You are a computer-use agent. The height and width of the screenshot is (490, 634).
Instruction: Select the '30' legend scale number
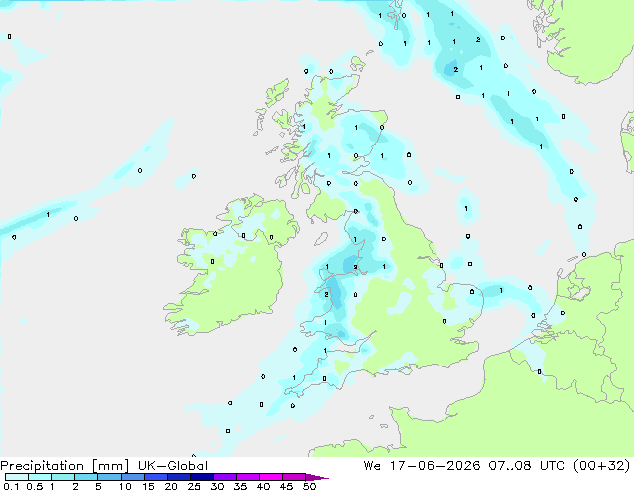217,486
